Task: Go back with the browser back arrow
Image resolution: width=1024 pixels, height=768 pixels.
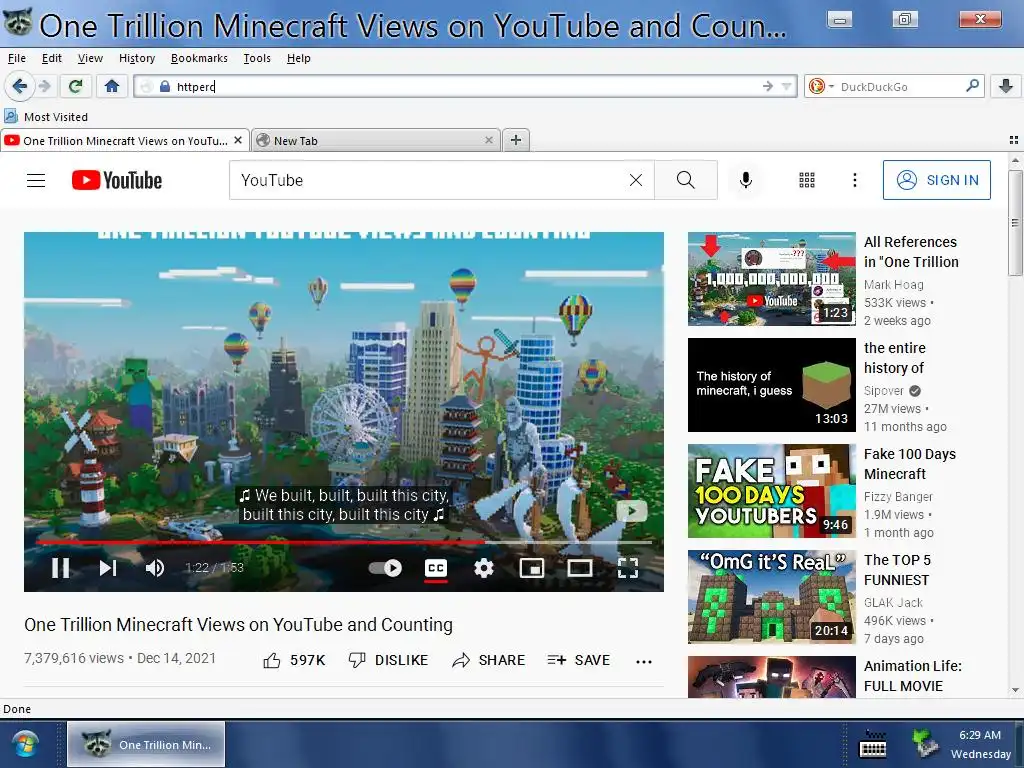Action: (20, 86)
